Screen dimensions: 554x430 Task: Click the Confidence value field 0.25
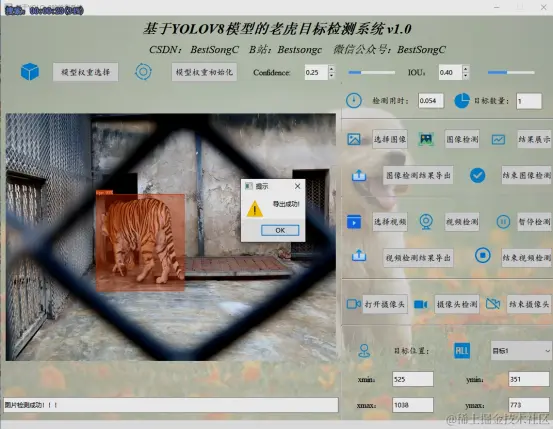[x=317, y=72]
